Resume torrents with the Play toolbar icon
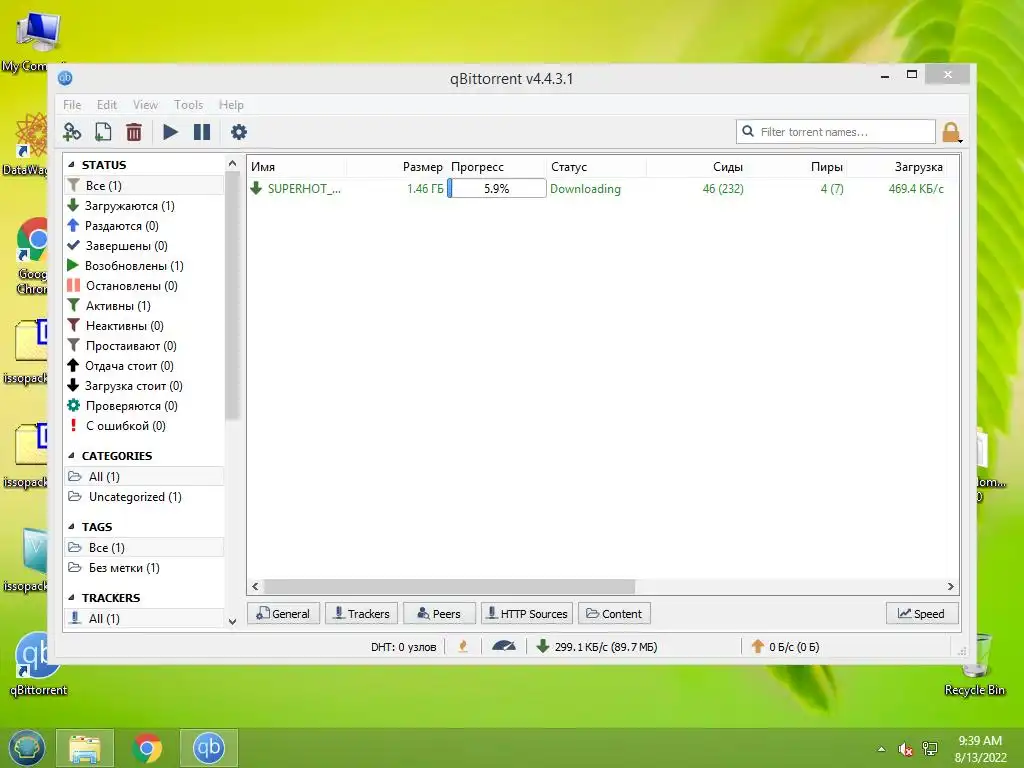Image resolution: width=1024 pixels, height=768 pixels. 170,133
